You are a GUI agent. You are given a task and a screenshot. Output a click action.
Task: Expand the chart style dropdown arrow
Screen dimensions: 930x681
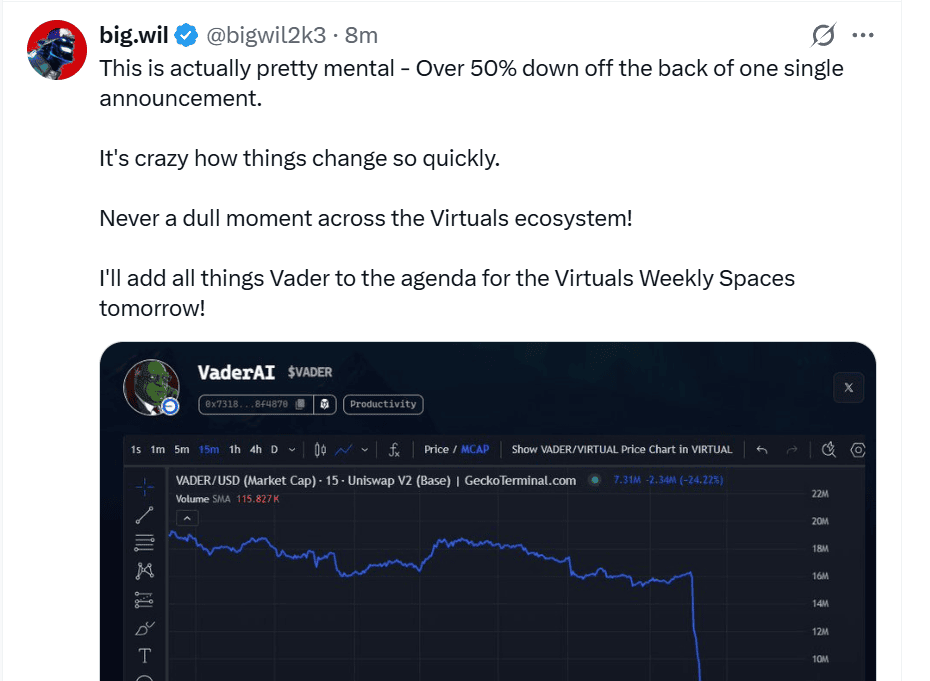click(x=365, y=450)
